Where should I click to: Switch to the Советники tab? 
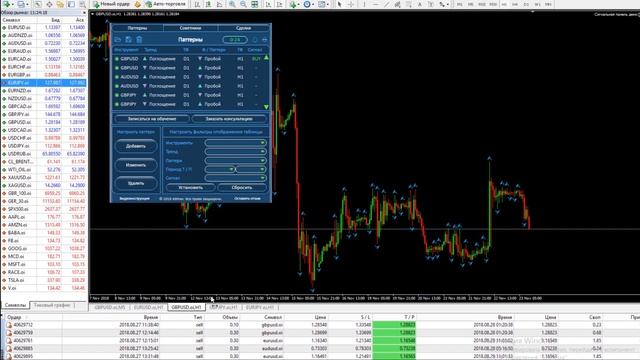coord(190,28)
